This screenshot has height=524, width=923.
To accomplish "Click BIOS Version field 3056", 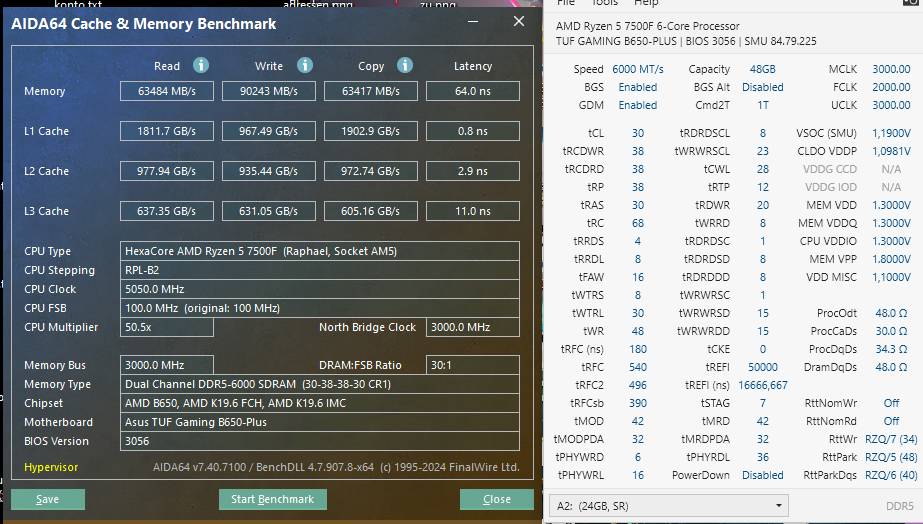I will pyautogui.click(x=320, y=441).
